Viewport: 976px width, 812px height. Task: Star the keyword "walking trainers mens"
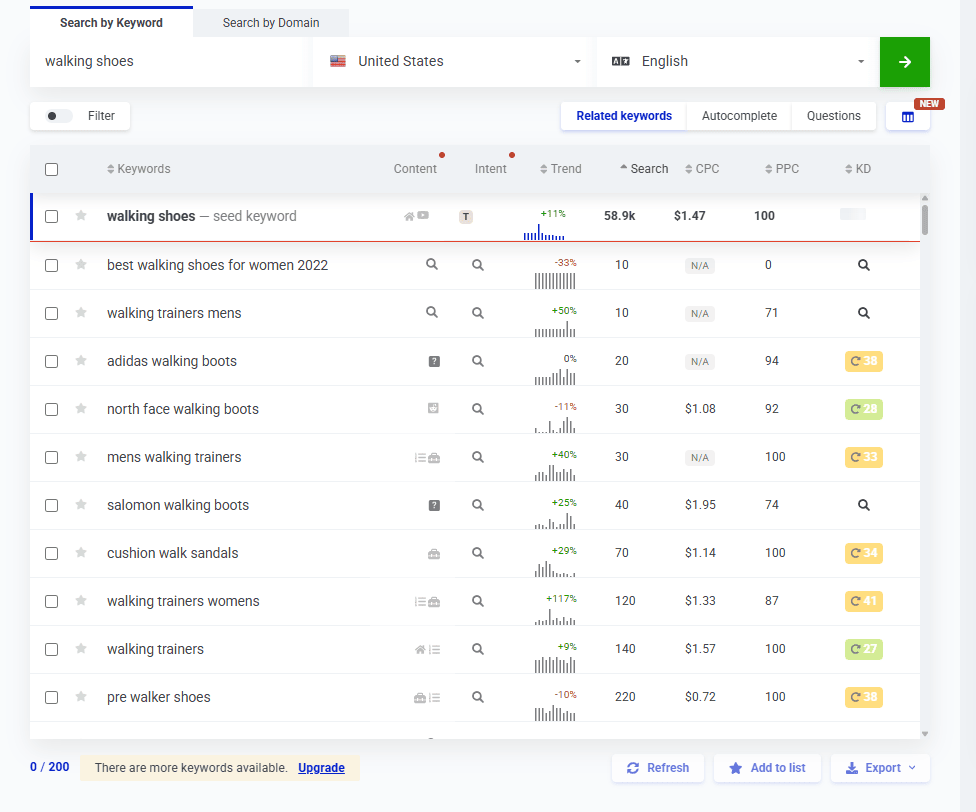coord(79,313)
